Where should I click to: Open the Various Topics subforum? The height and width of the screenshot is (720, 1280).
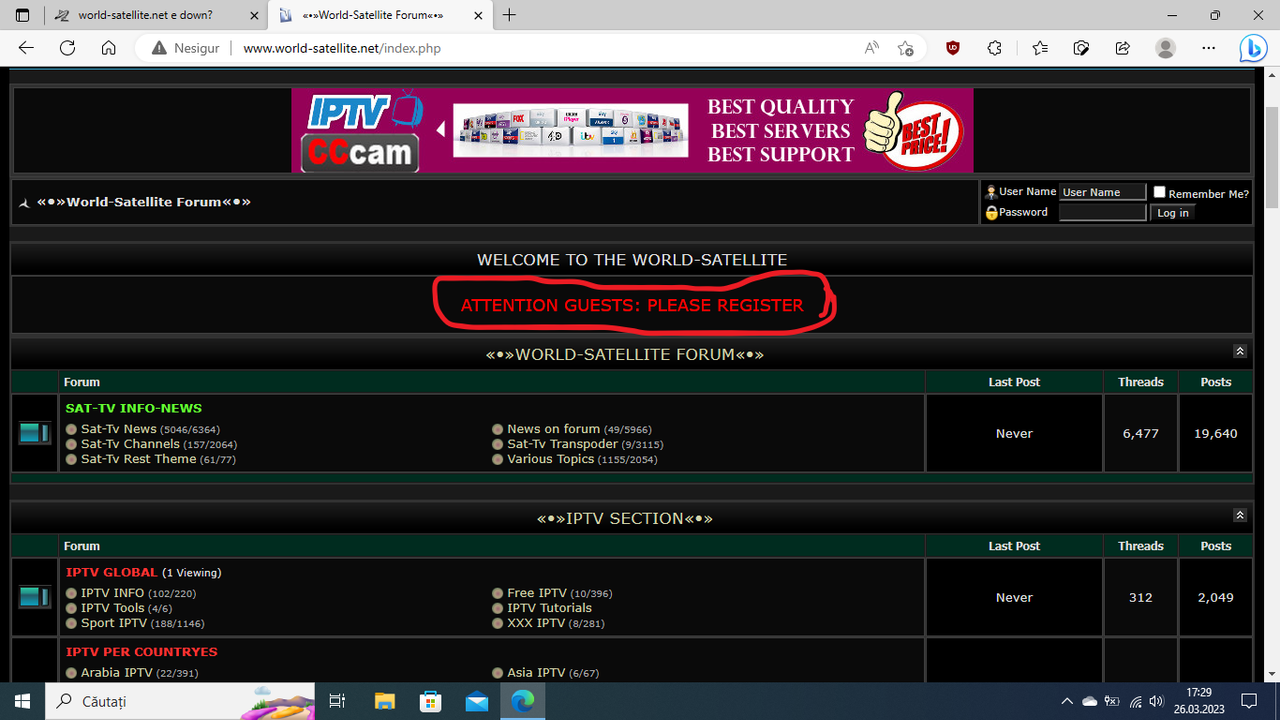(551, 459)
